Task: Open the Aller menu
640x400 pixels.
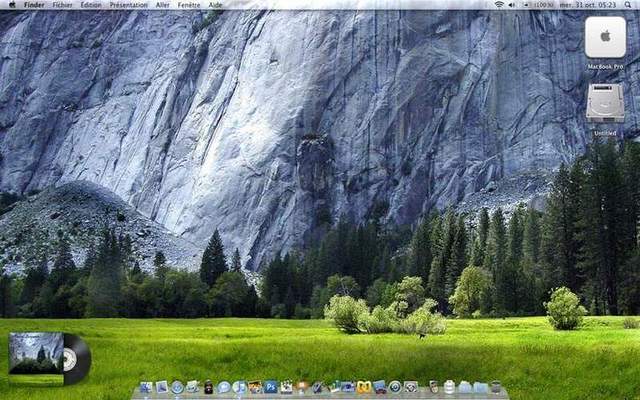Action: [x=162, y=5]
